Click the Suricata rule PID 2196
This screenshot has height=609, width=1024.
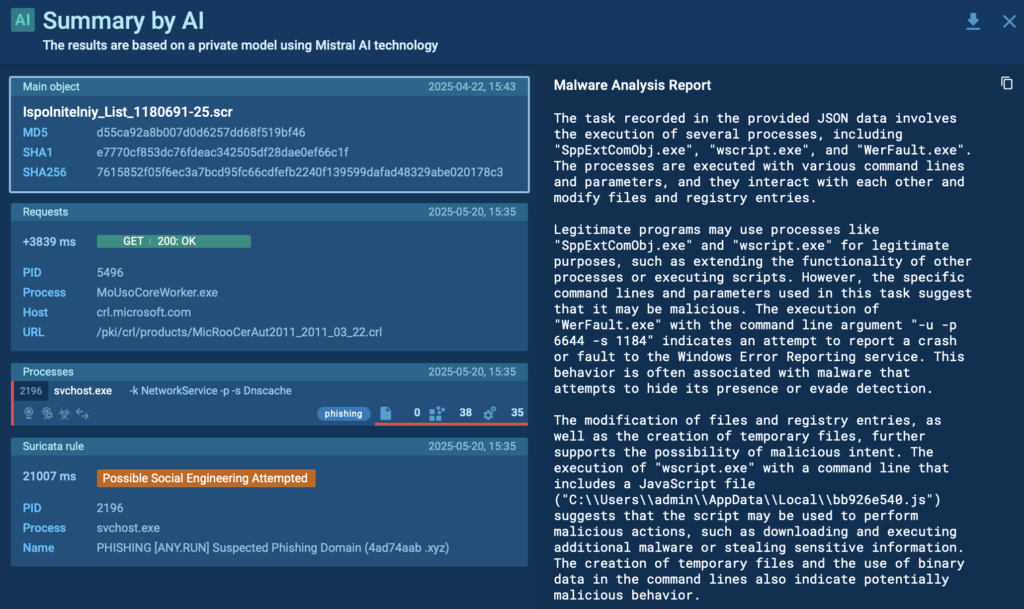[110, 508]
